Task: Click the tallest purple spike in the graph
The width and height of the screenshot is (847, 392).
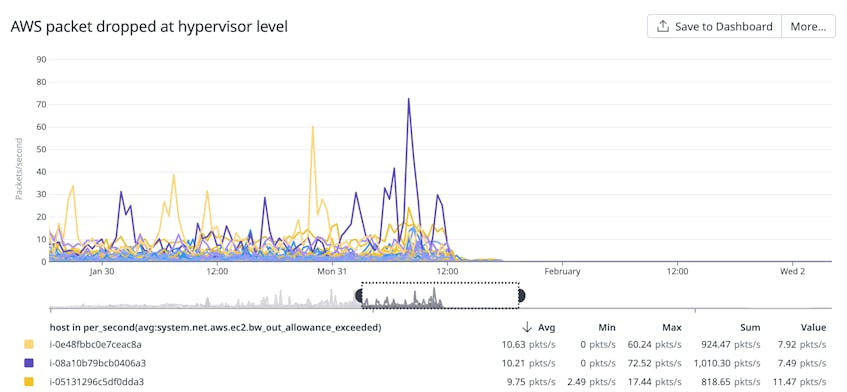Action: click(x=409, y=99)
